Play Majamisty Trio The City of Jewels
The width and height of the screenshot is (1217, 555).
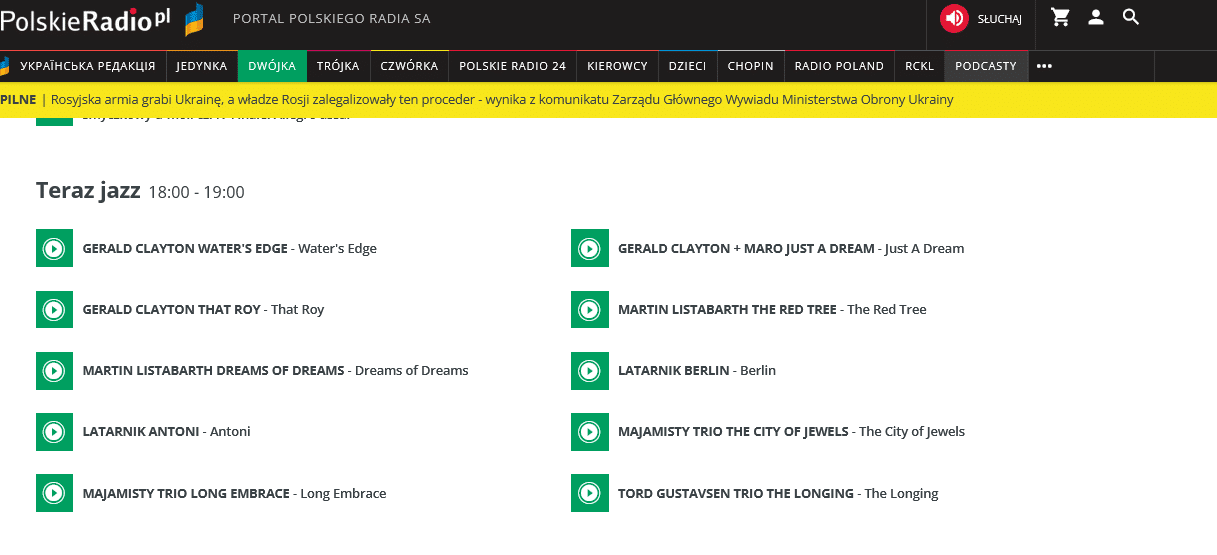pyautogui.click(x=590, y=431)
